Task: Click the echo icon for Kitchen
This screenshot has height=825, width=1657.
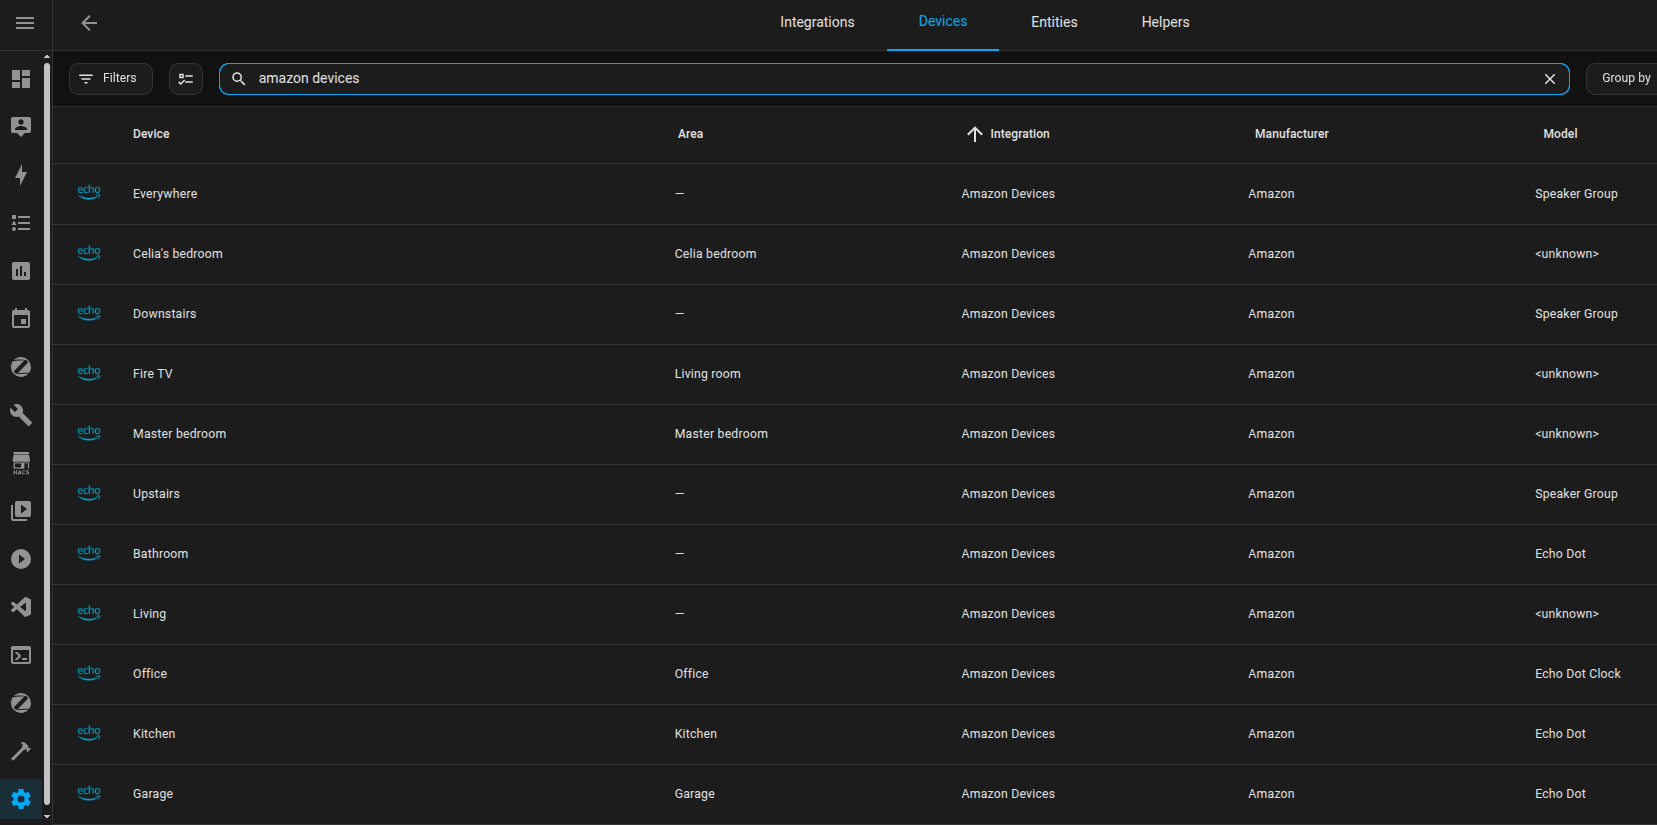Action: 89,732
